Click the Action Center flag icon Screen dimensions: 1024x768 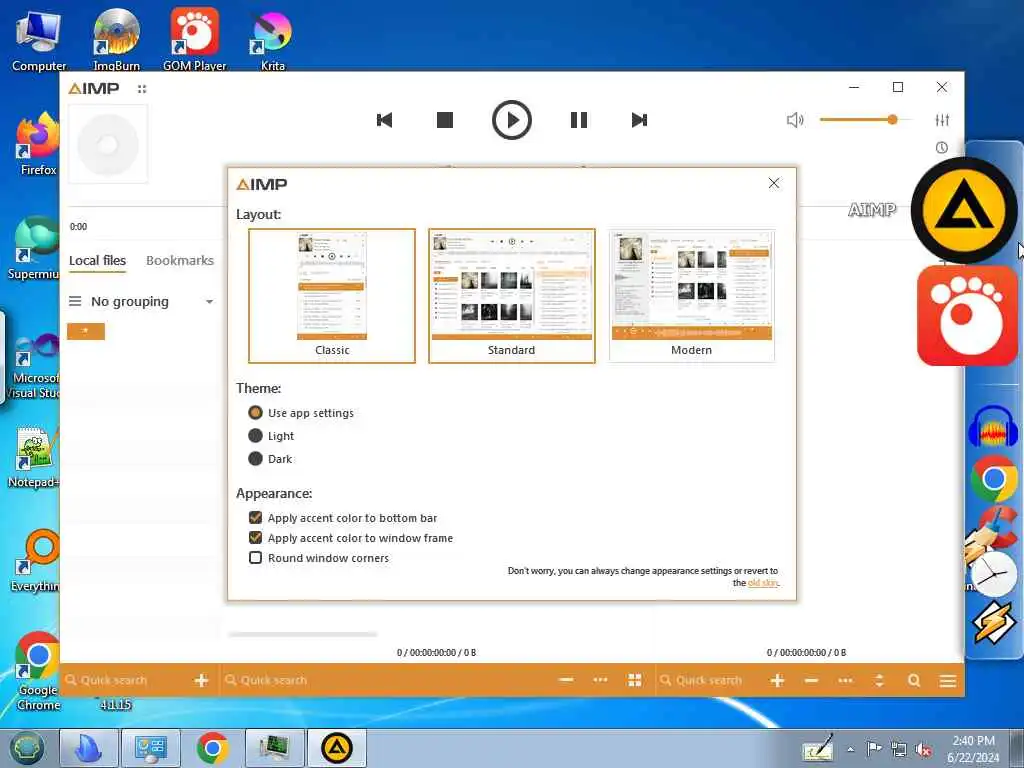point(874,749)
